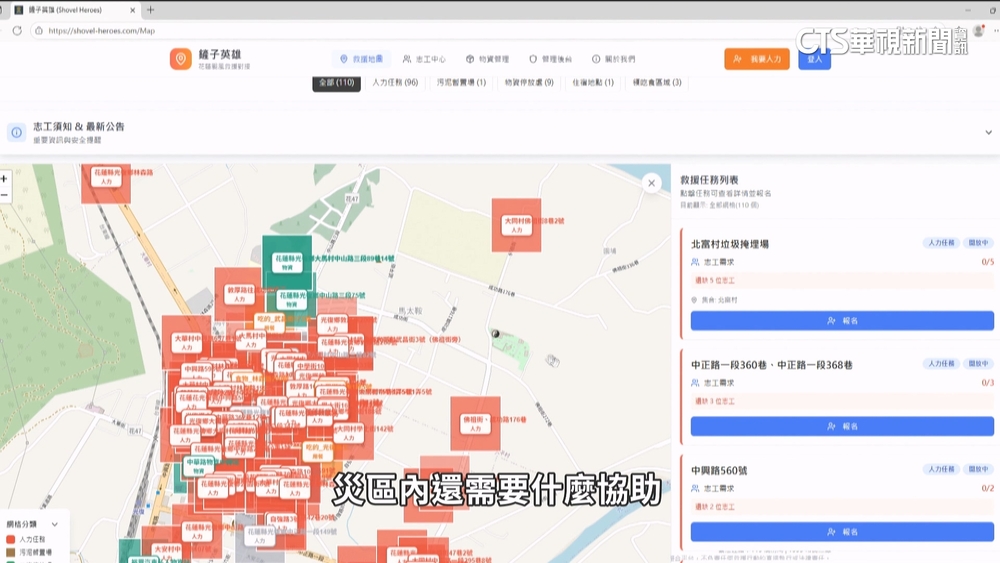This screenshot has height=563, width=1000.
Task: Select the 全部 (110) filter chip
Action: pos(337,83)
